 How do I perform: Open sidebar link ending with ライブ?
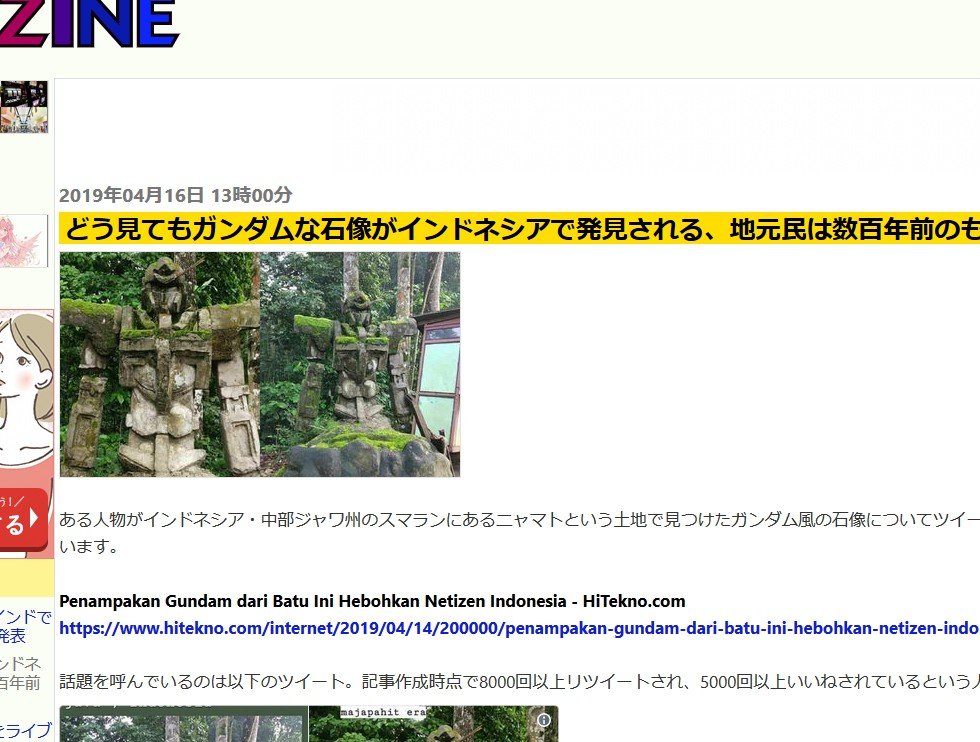tap(26, 731)
